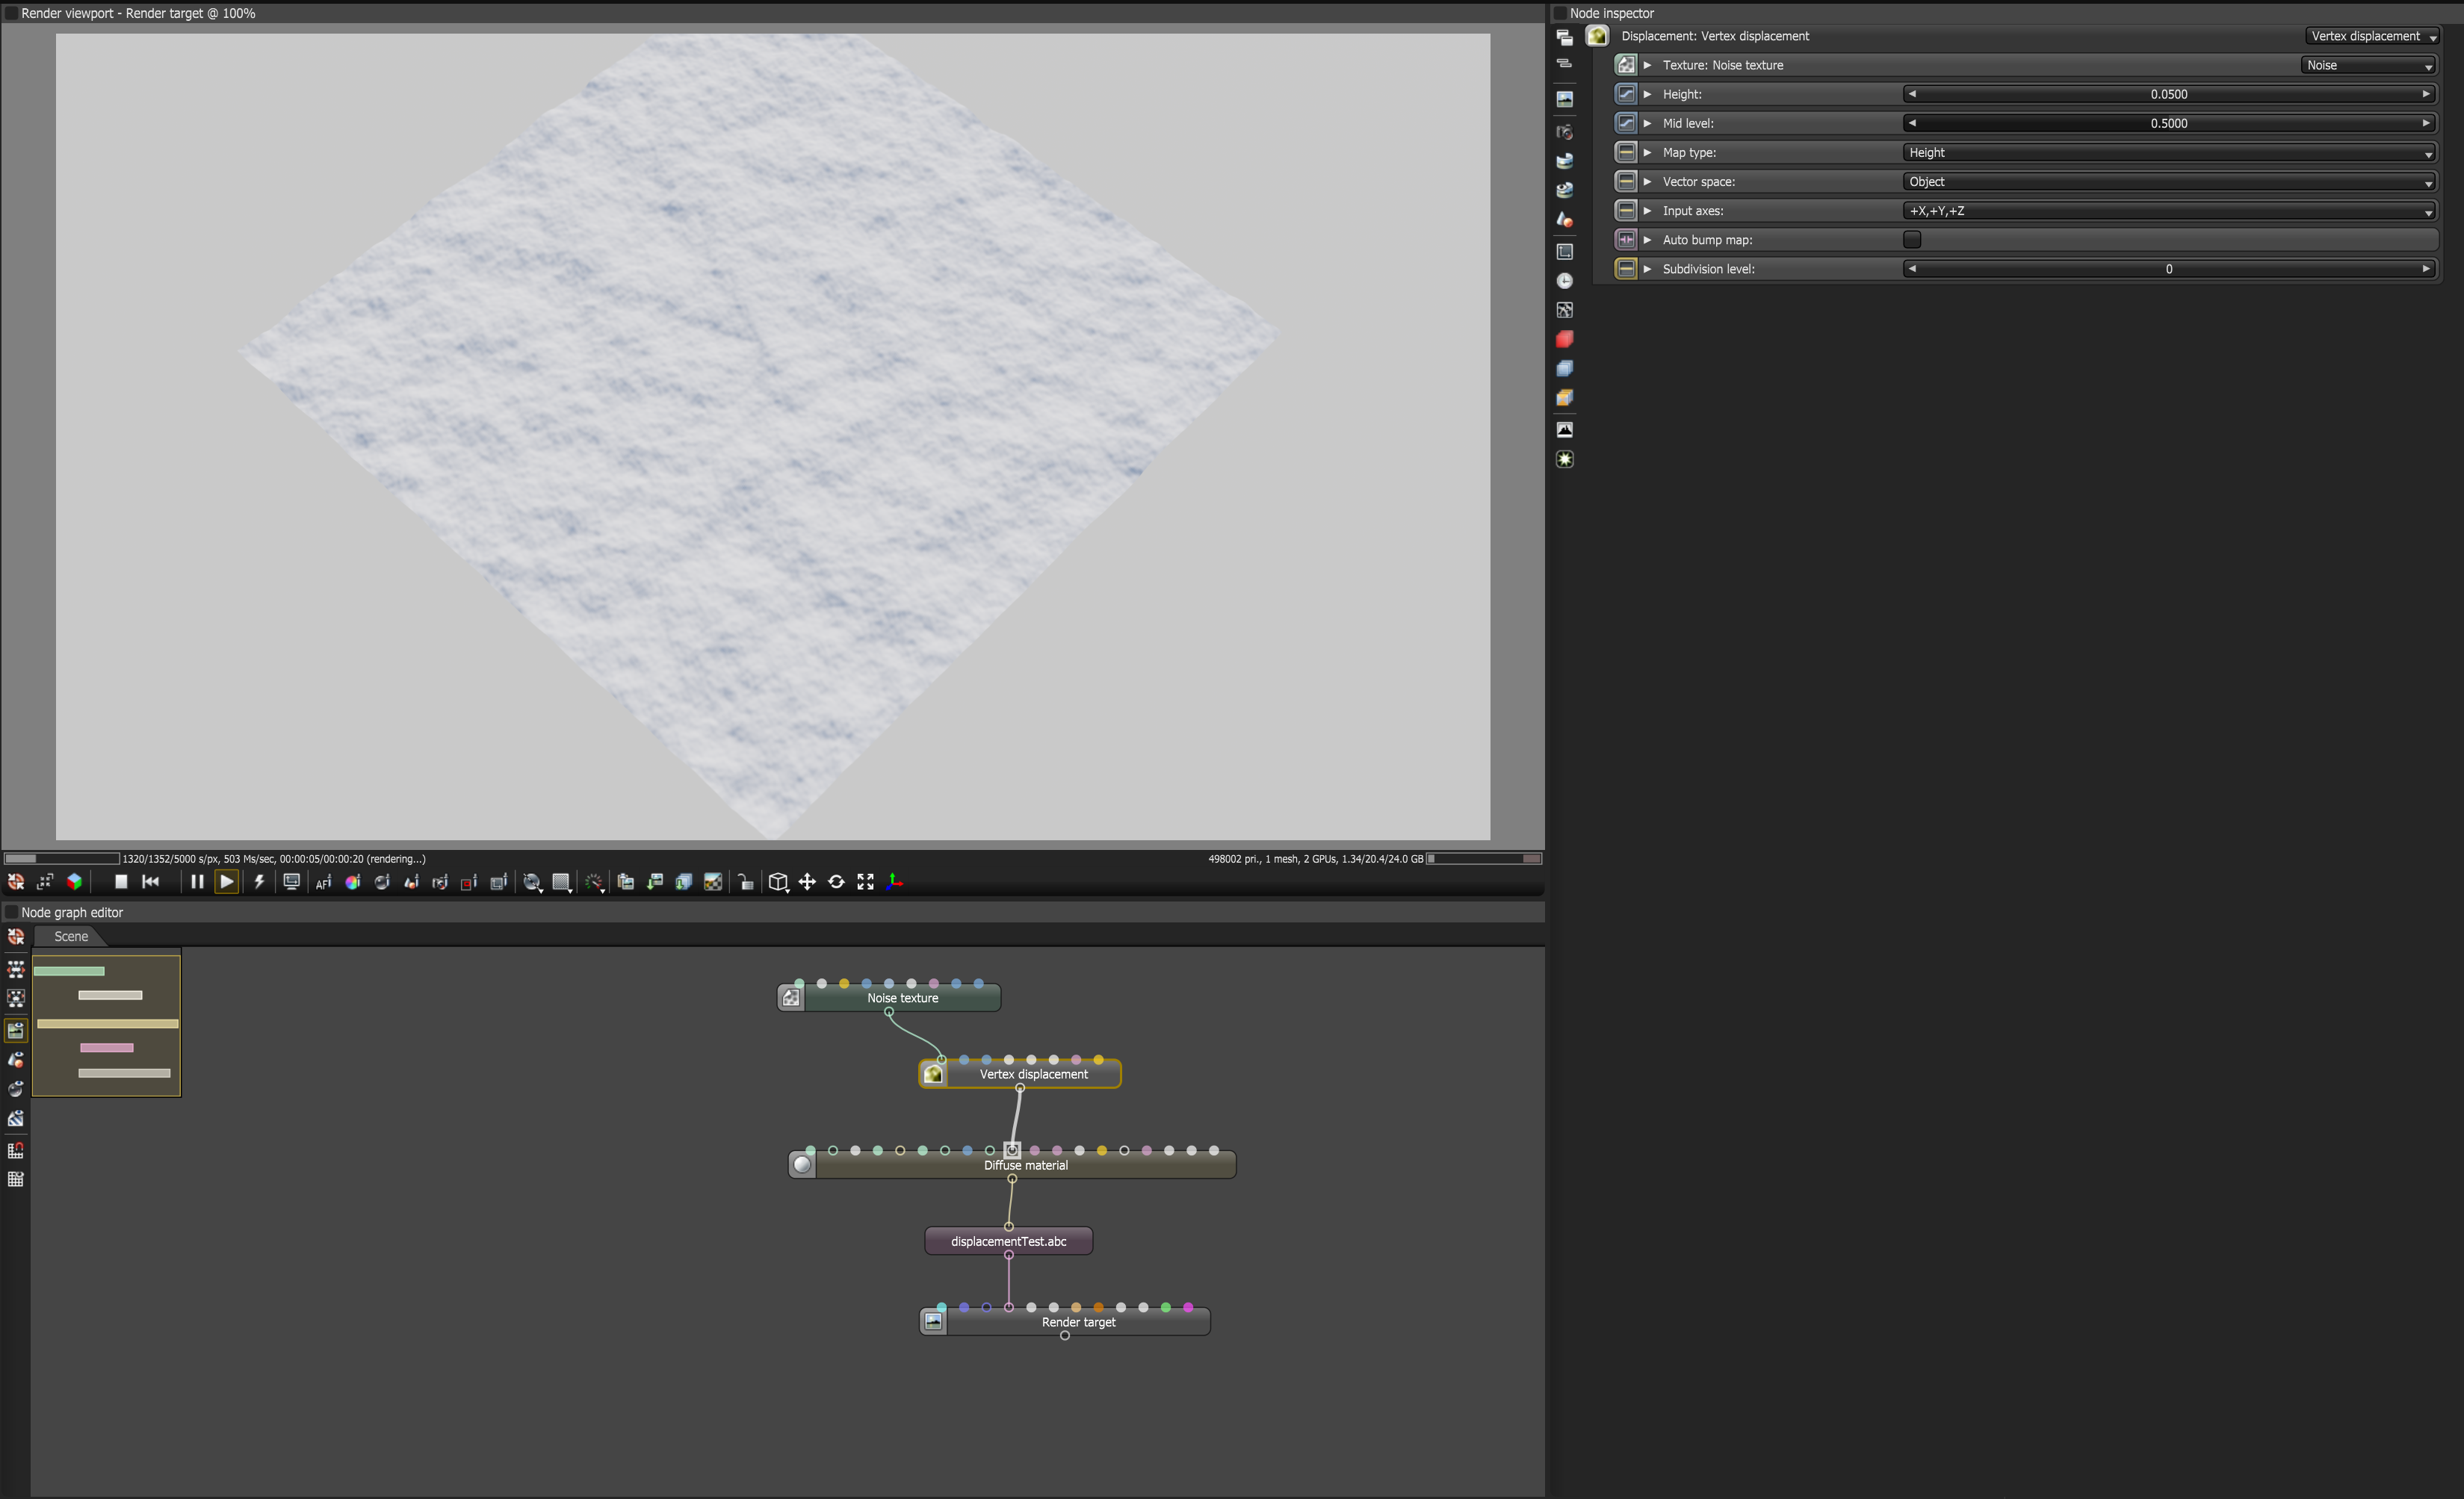Click the orange output AOV icon in sidebar
2464x1499 pixels.
[1565, 398]
